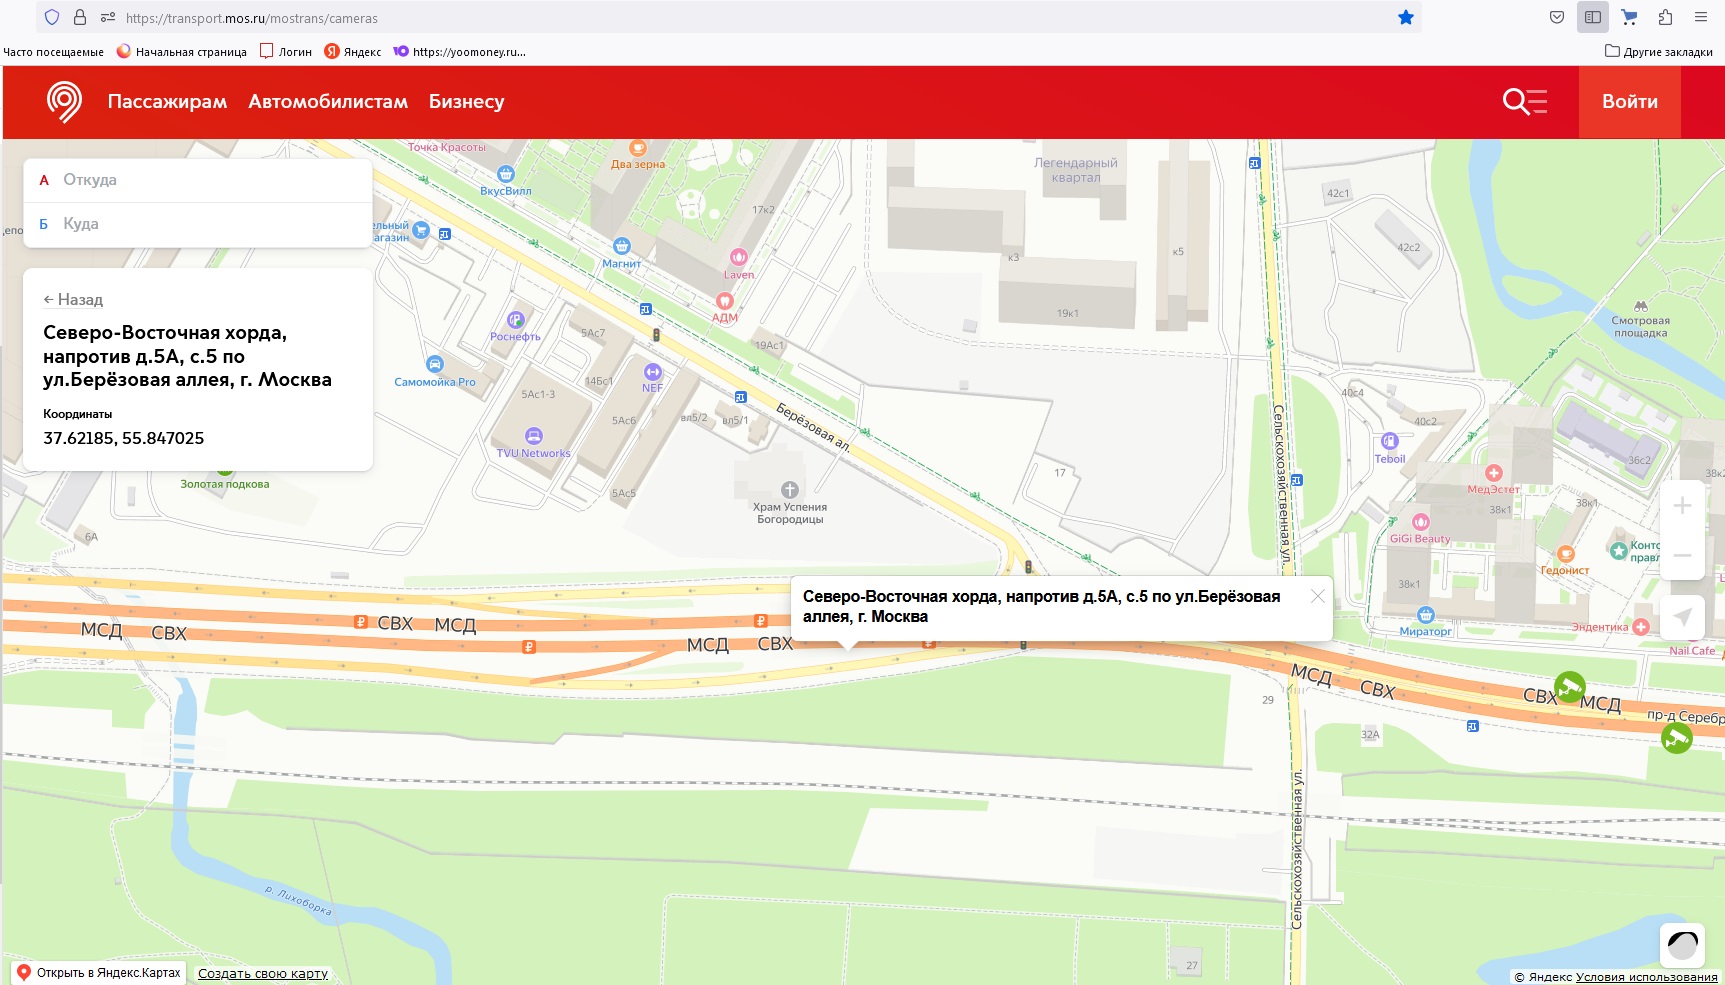Select the green camera marker near пр-д Серебр
The width and height of the screenshot is (1725, 985).
(1677, 738)
